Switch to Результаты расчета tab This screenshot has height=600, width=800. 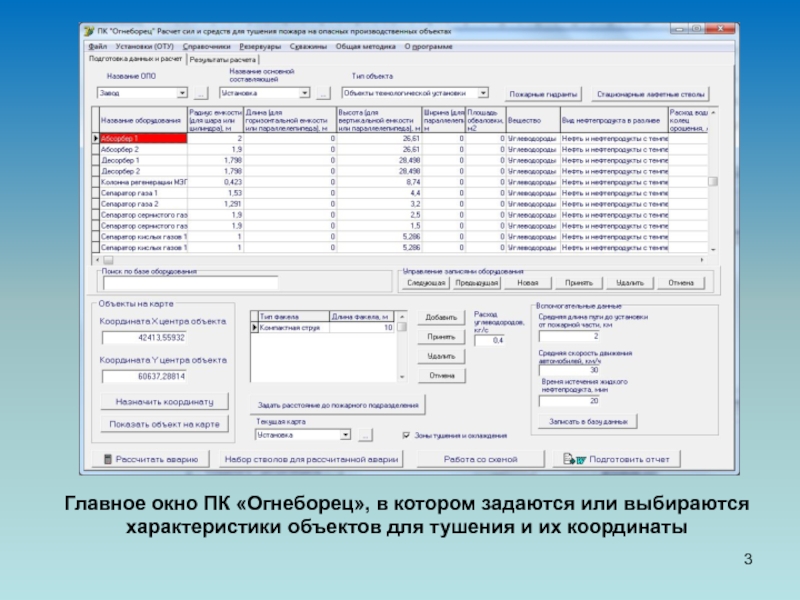pos(222,60)
